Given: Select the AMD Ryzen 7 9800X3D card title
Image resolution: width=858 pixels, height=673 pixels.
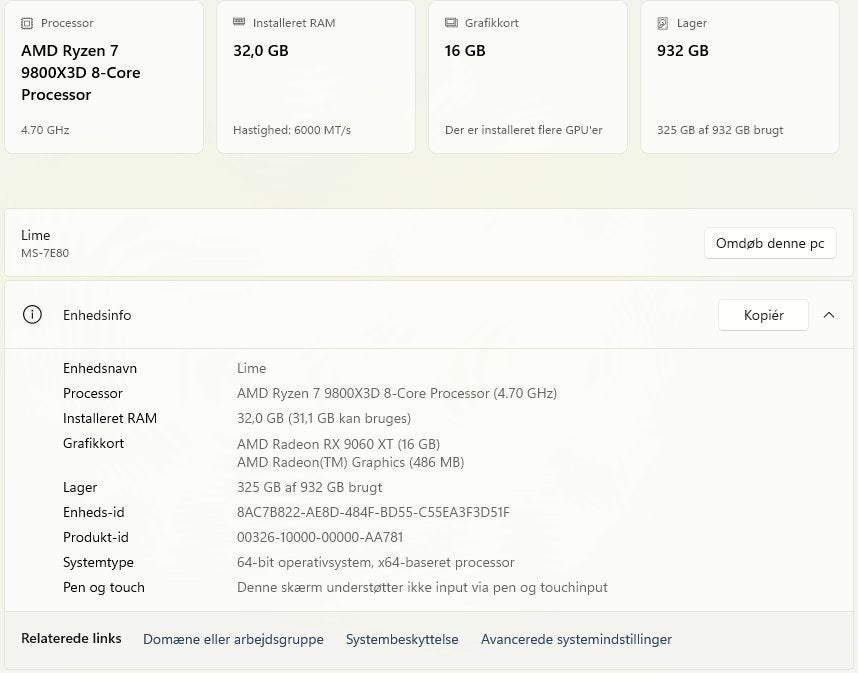Looking at the screenshot, I should (81, 73).
